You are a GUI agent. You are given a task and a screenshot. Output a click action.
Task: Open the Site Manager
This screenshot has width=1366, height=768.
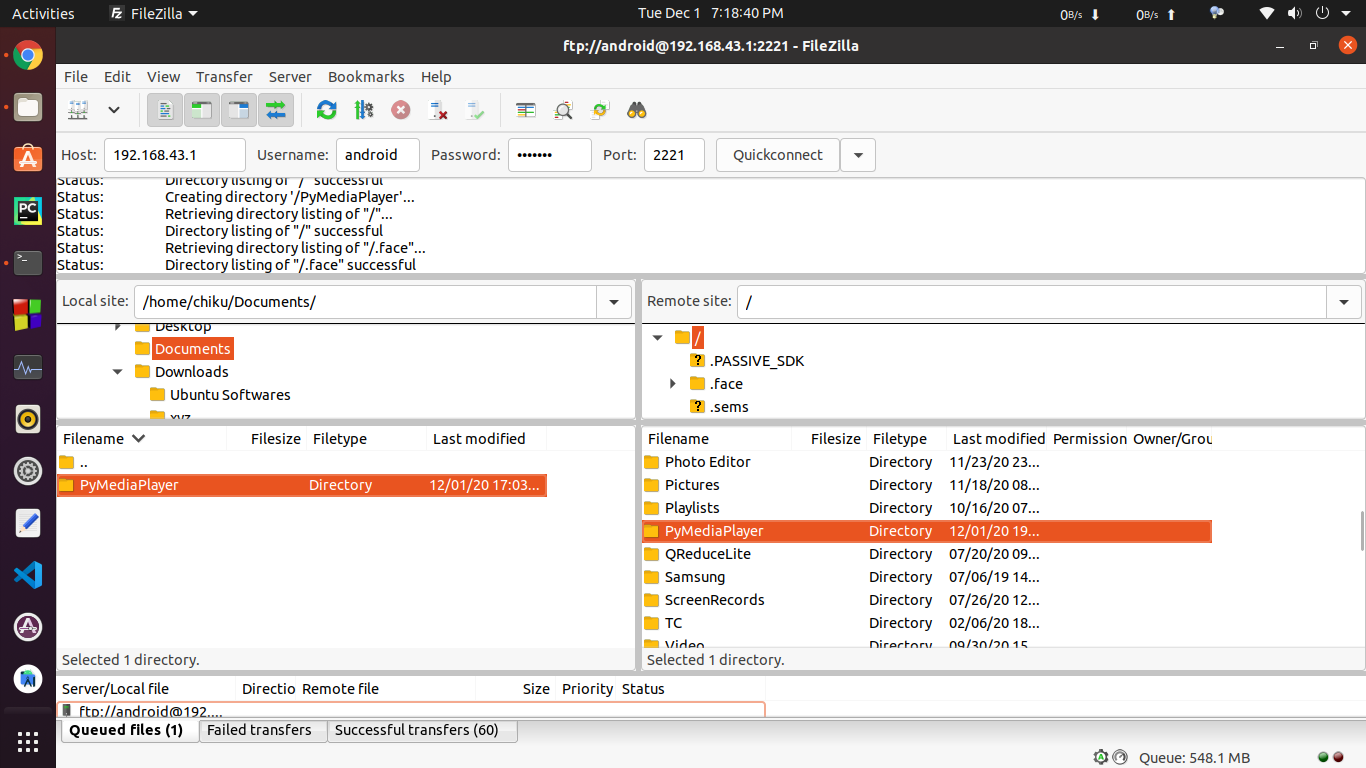(79, 110)
